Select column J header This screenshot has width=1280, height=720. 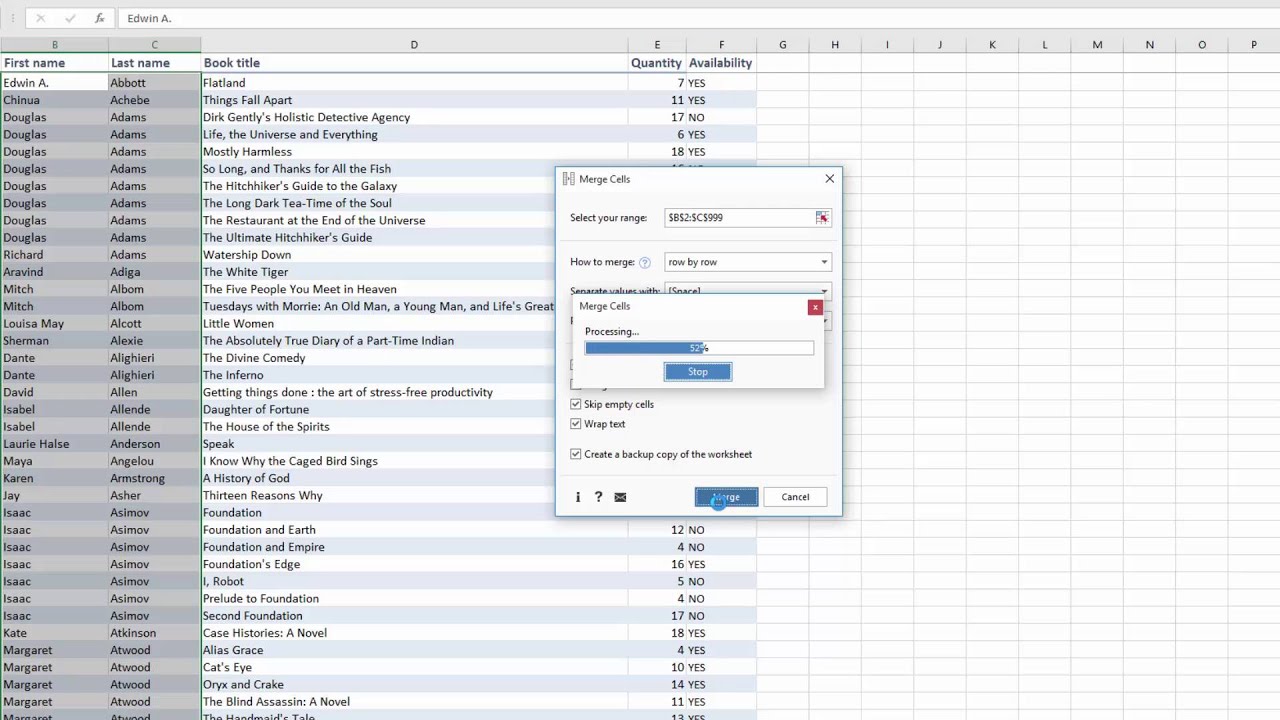pos(940,44)
